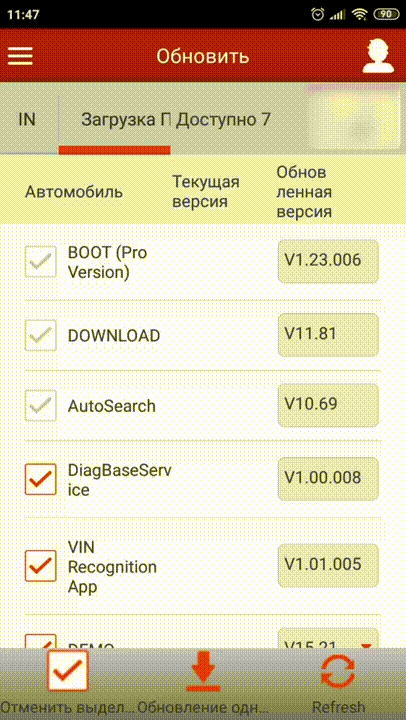Switch to the IN tab
406x720 pixels.
coord(27,120)
